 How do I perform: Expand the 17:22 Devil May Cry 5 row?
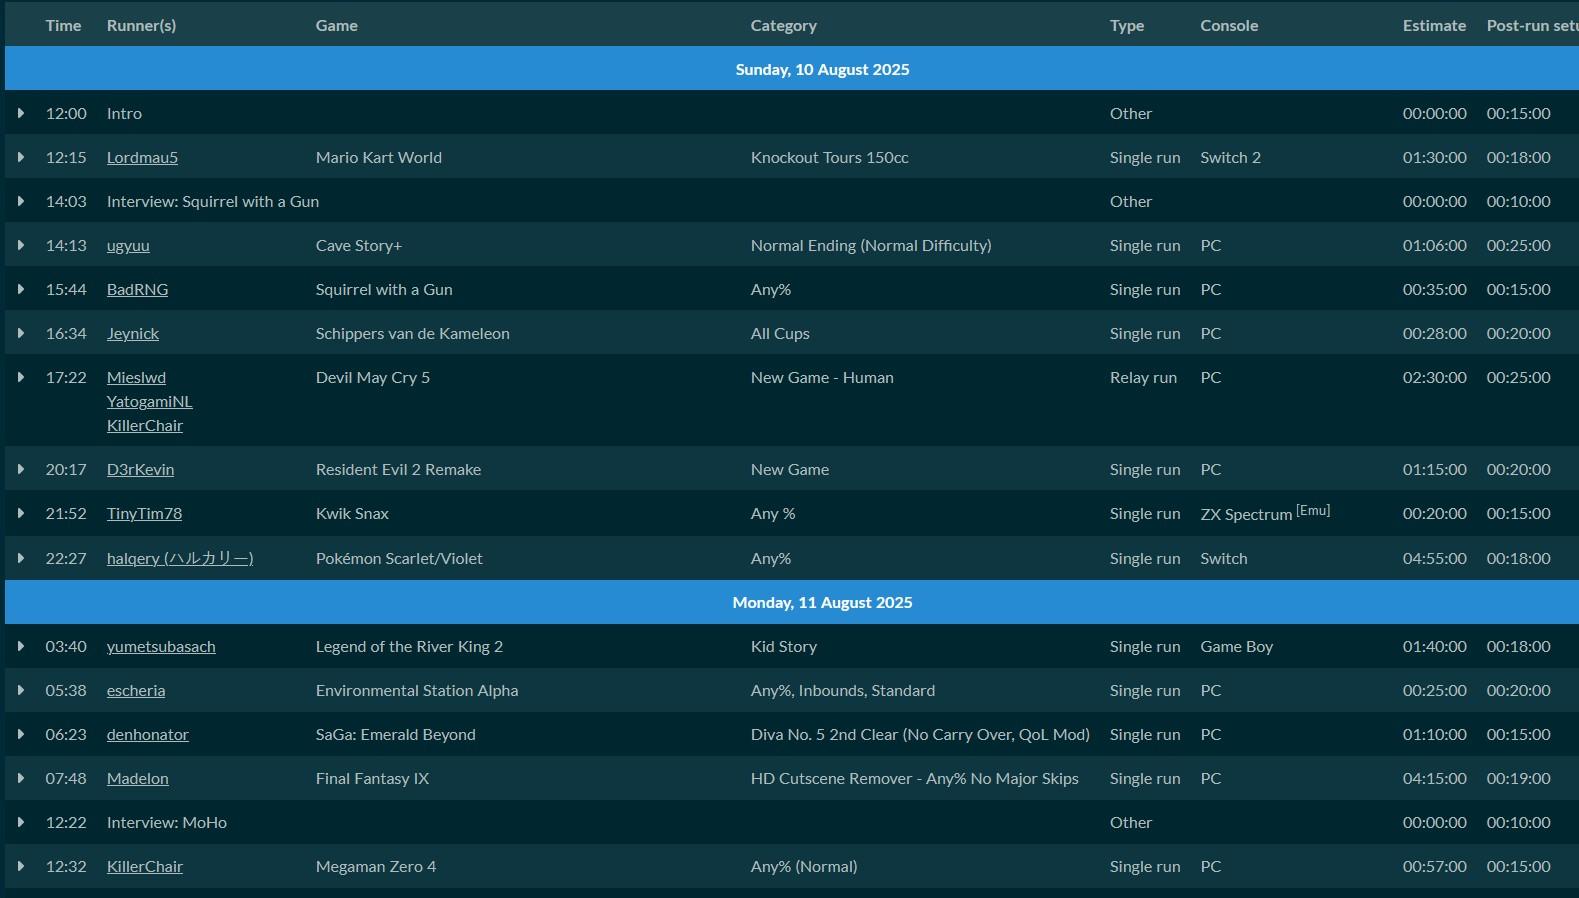click(20, 377)
